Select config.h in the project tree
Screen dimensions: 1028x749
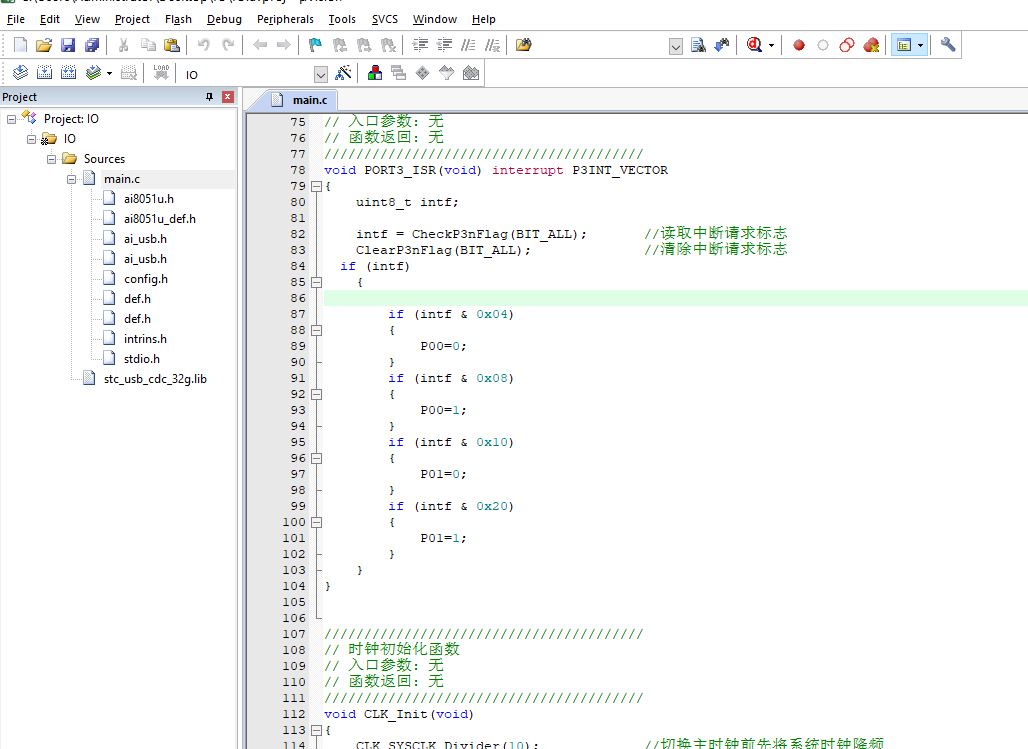[146, 279]
